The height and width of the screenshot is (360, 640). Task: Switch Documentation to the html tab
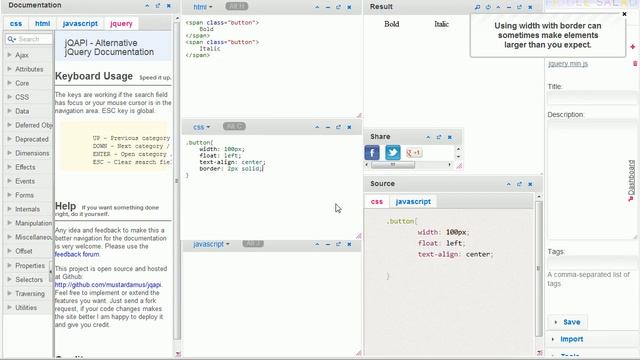42,24
